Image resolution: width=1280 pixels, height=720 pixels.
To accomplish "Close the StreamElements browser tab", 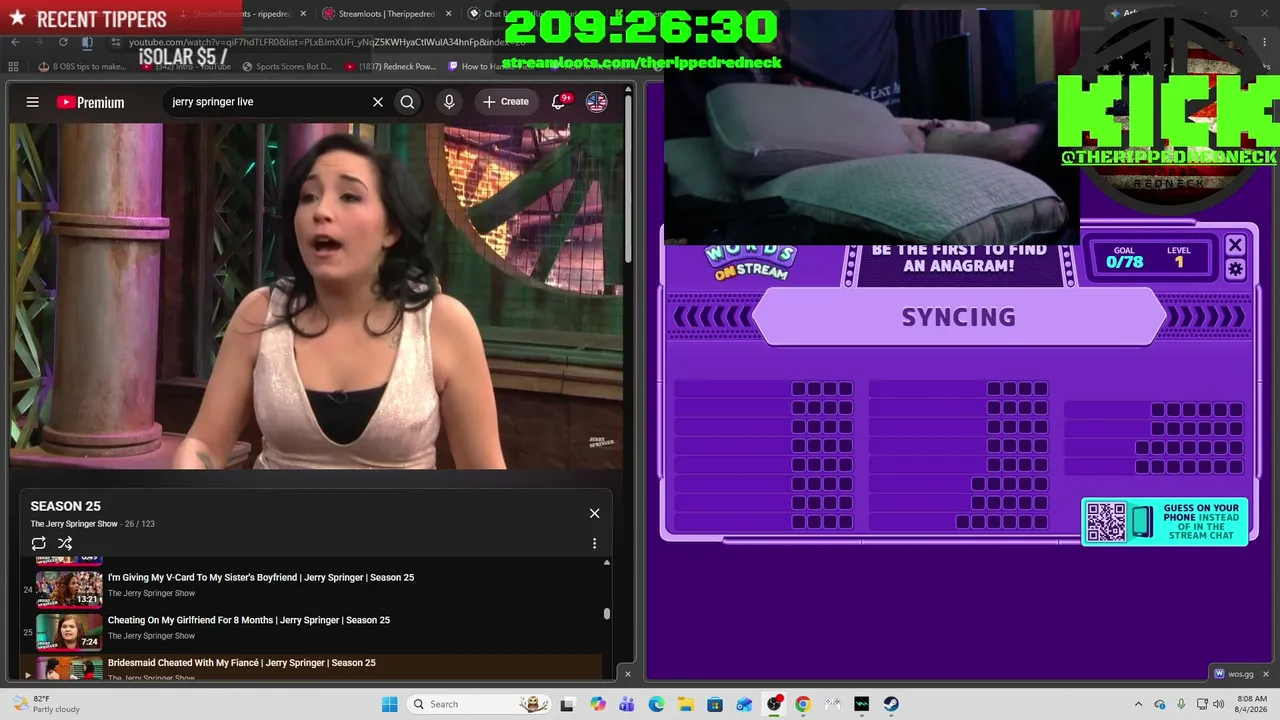I will pyautogui.click(x=303, y=14).
